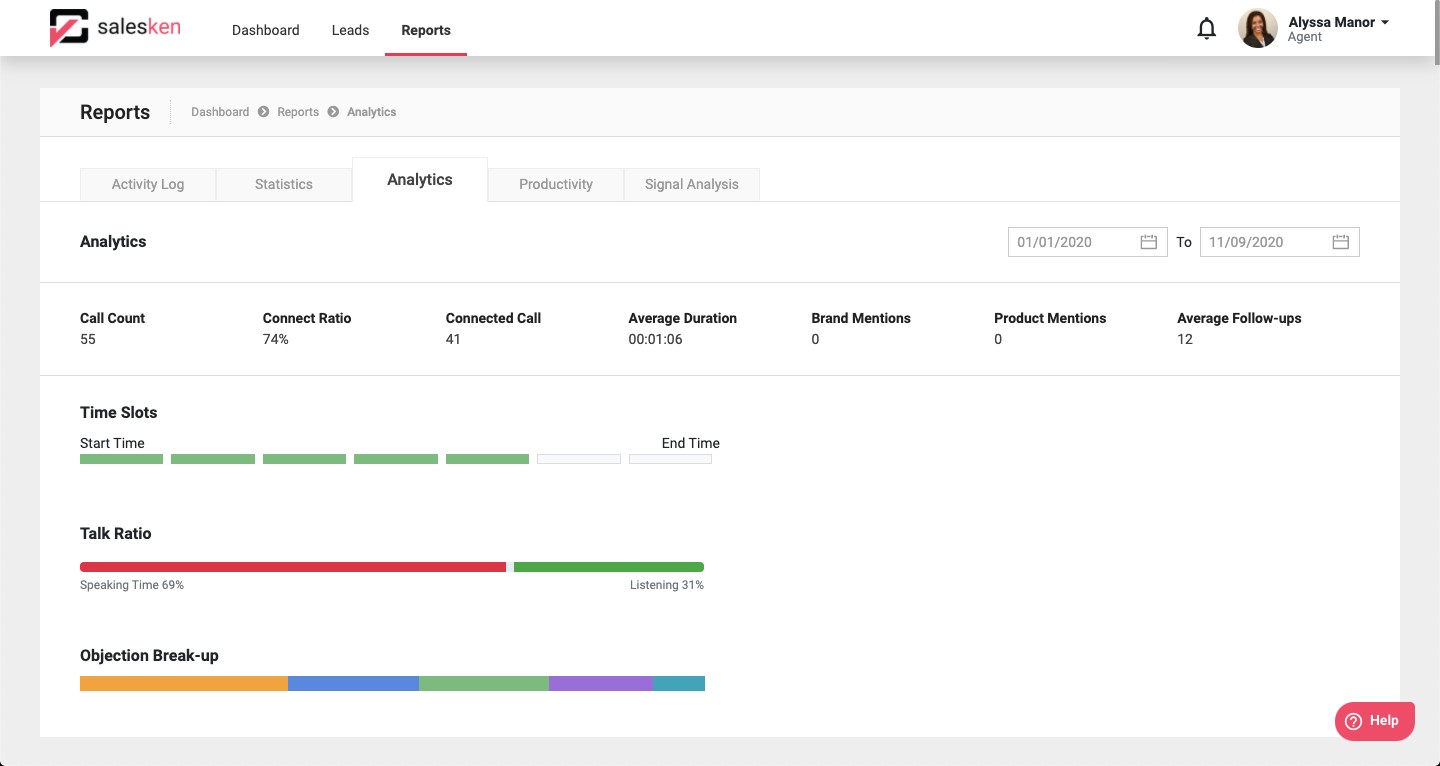1440x766 pixels.
Task: Switch to the Statistics tab
Action: click(x=284, y=184)
